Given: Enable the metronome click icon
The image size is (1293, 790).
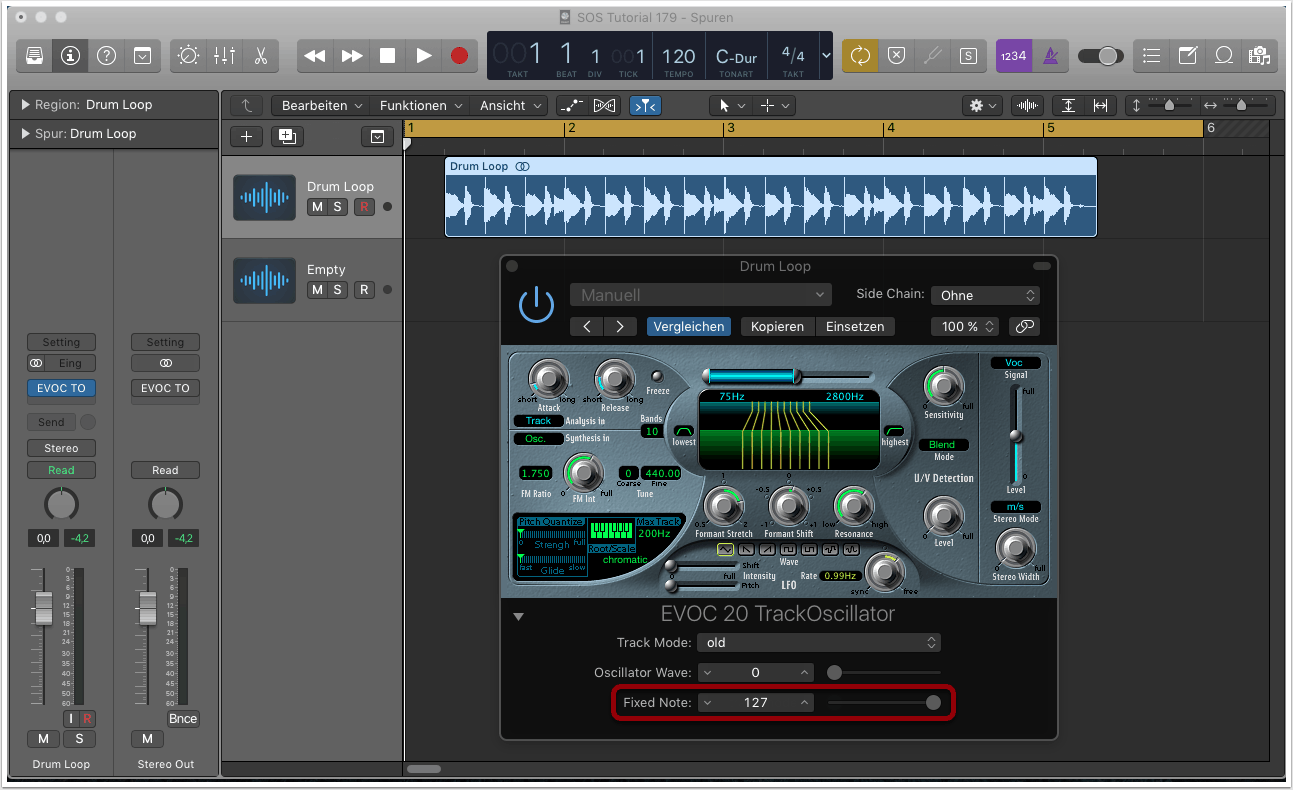Looking at the screenshot, I should 1050,56.
